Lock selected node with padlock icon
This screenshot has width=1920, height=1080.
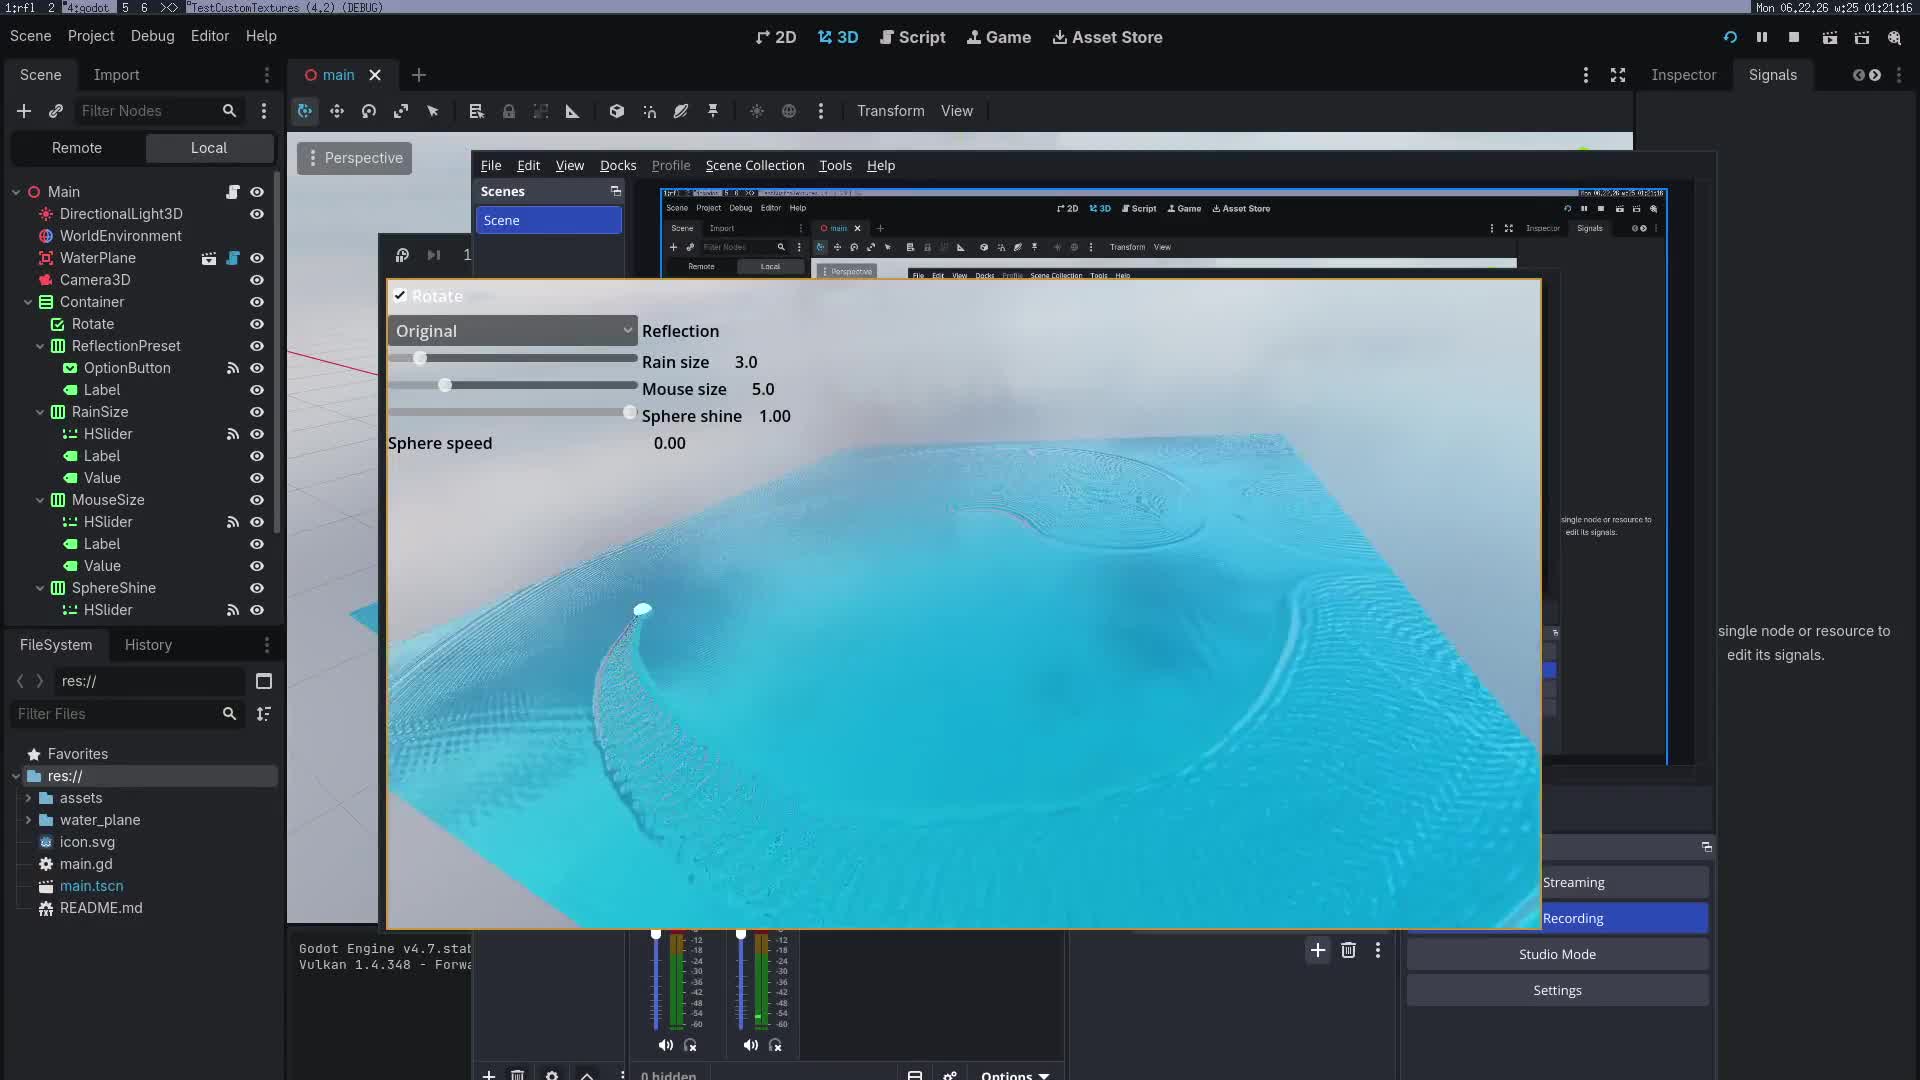pyautogui.click(x=509, y=111)
